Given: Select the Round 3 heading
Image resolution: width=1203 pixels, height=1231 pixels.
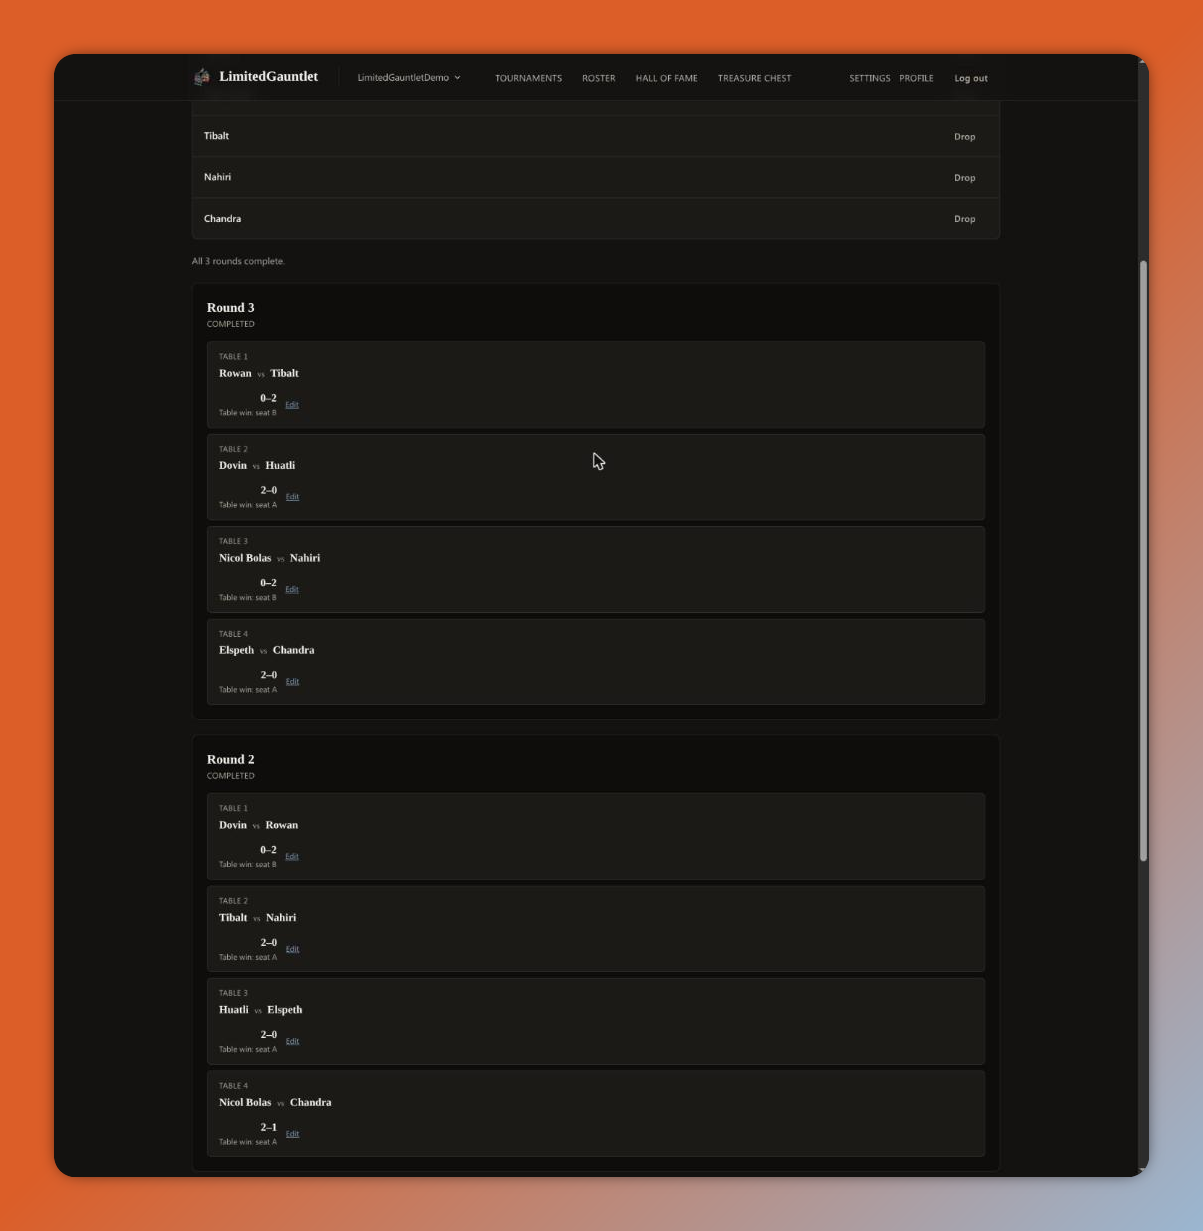Looking at the screenshot, I should tap(230, 308).
